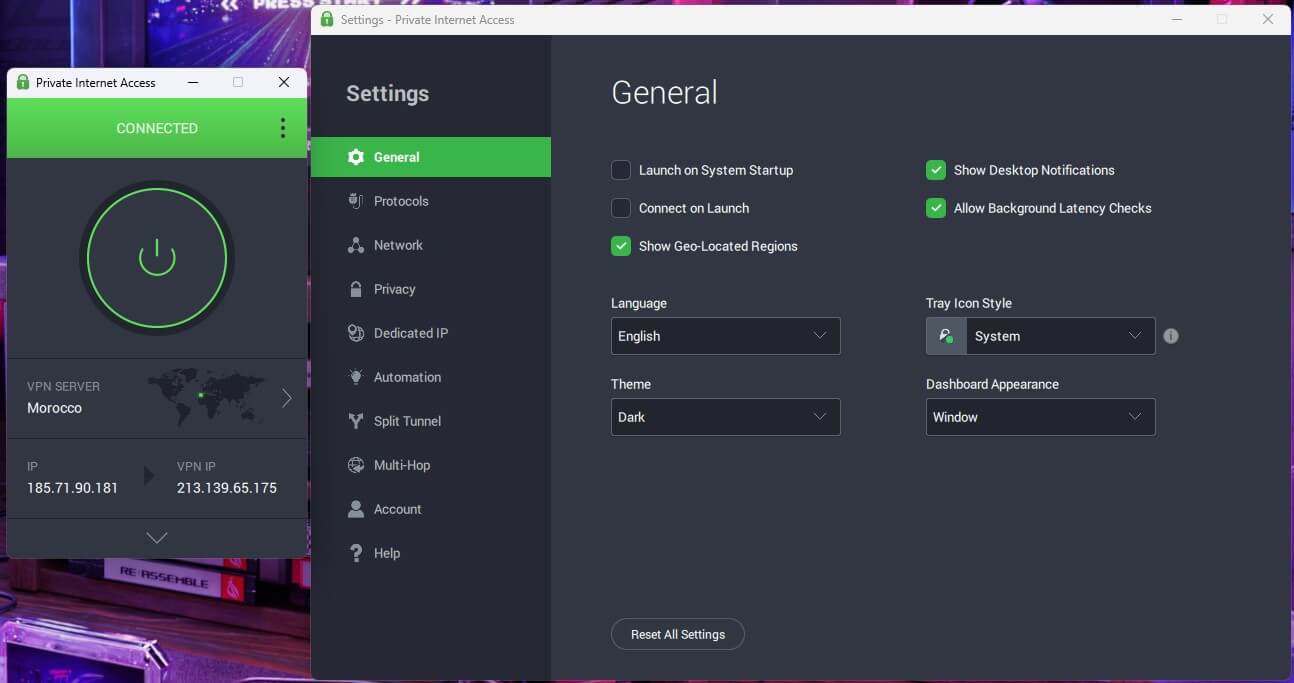
Task: Click the Network nodes icon
Action: click(355, 245)
